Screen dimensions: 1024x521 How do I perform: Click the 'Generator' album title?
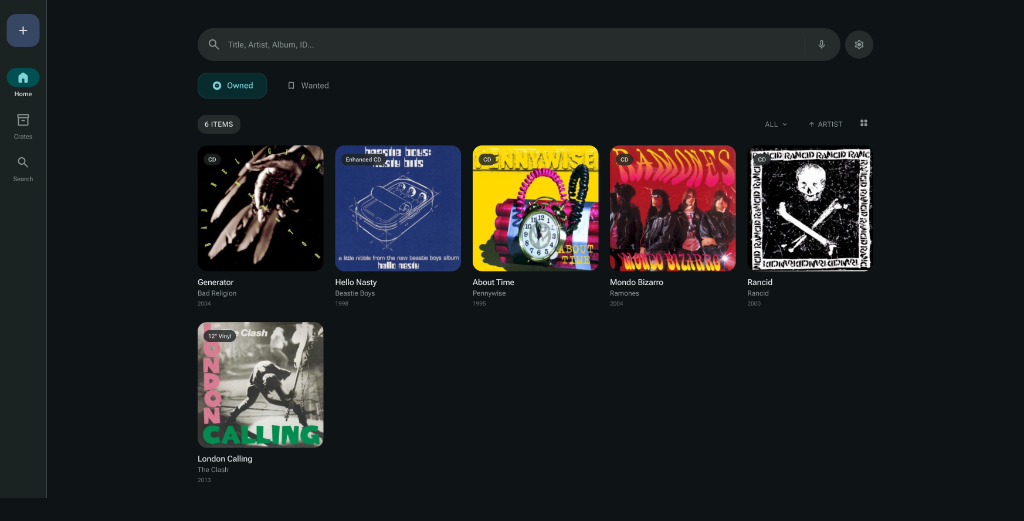[216, 282]
